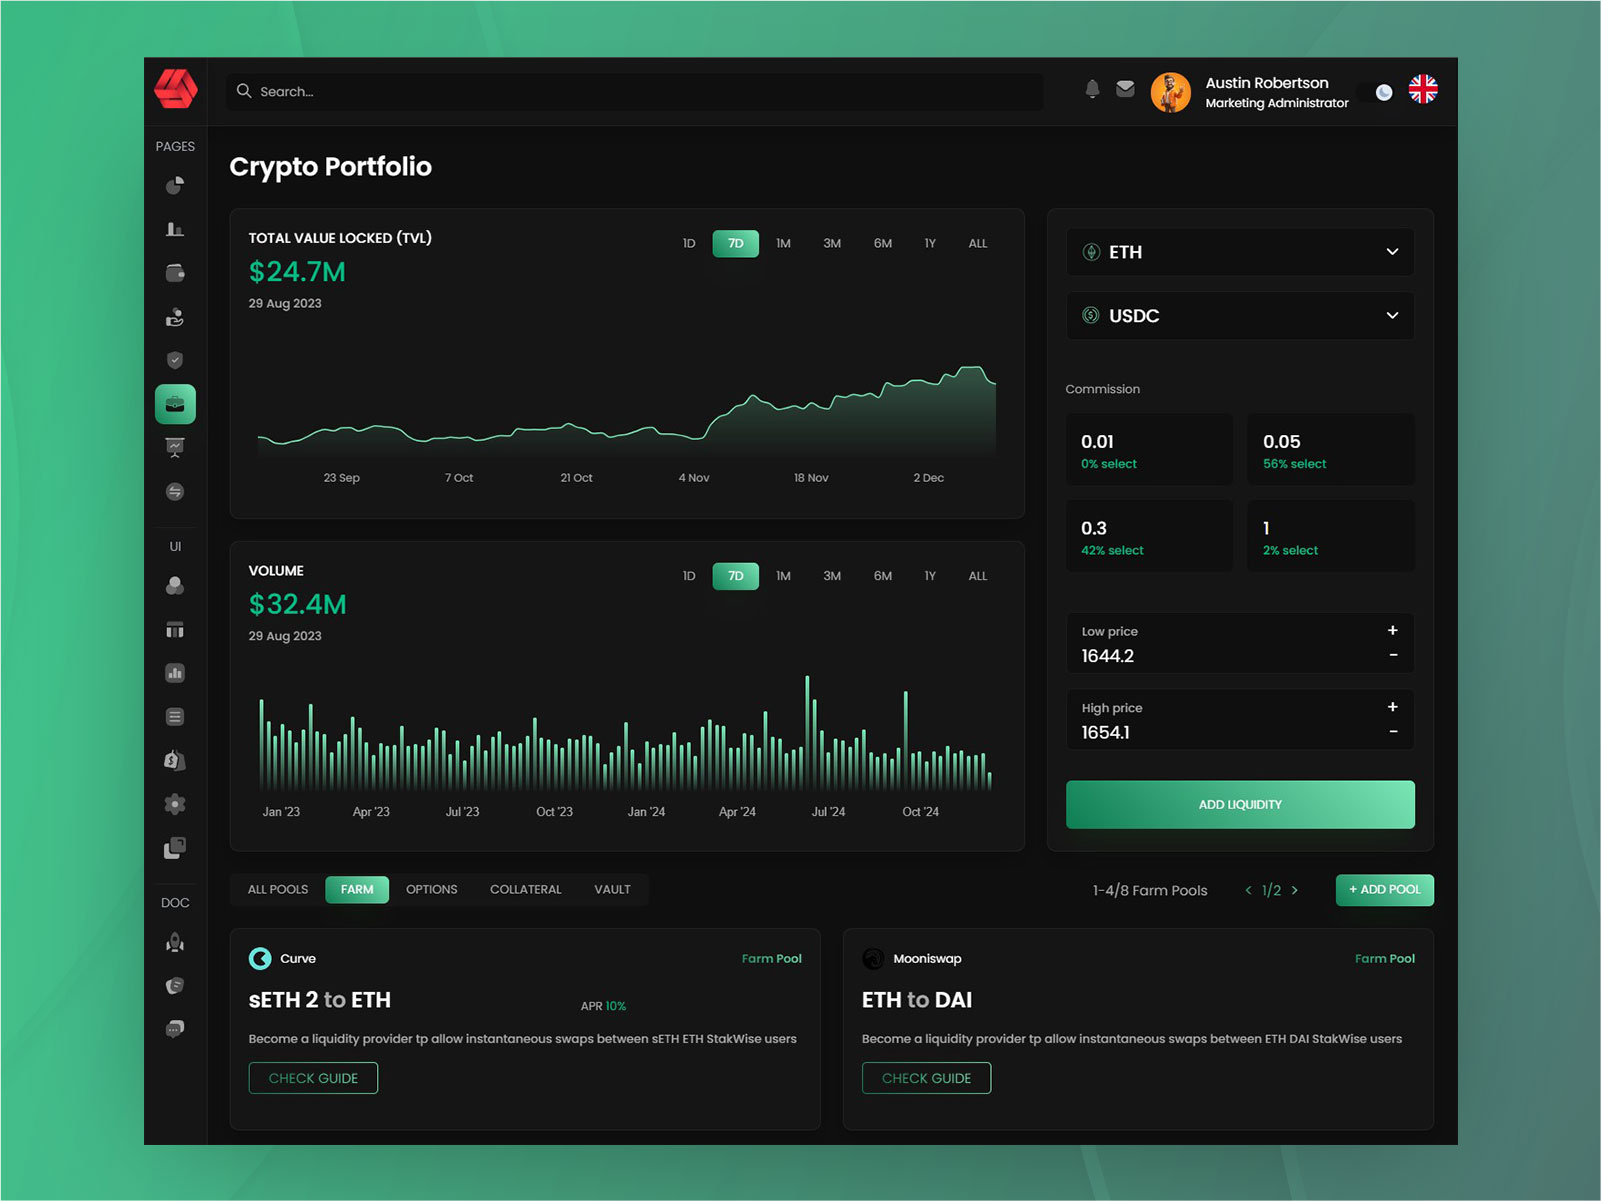Click the ADD LIQUIDITY button
The width and height of the screenshot is (1601, 1201).
tap(1239, 804)
